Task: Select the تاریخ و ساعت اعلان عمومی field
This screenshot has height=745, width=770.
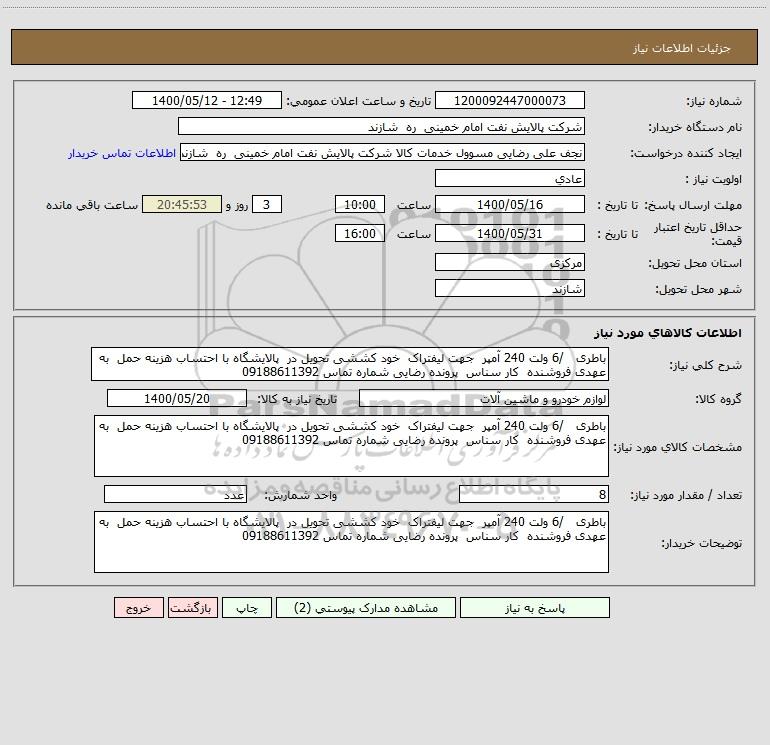Action: pos(209,101)
